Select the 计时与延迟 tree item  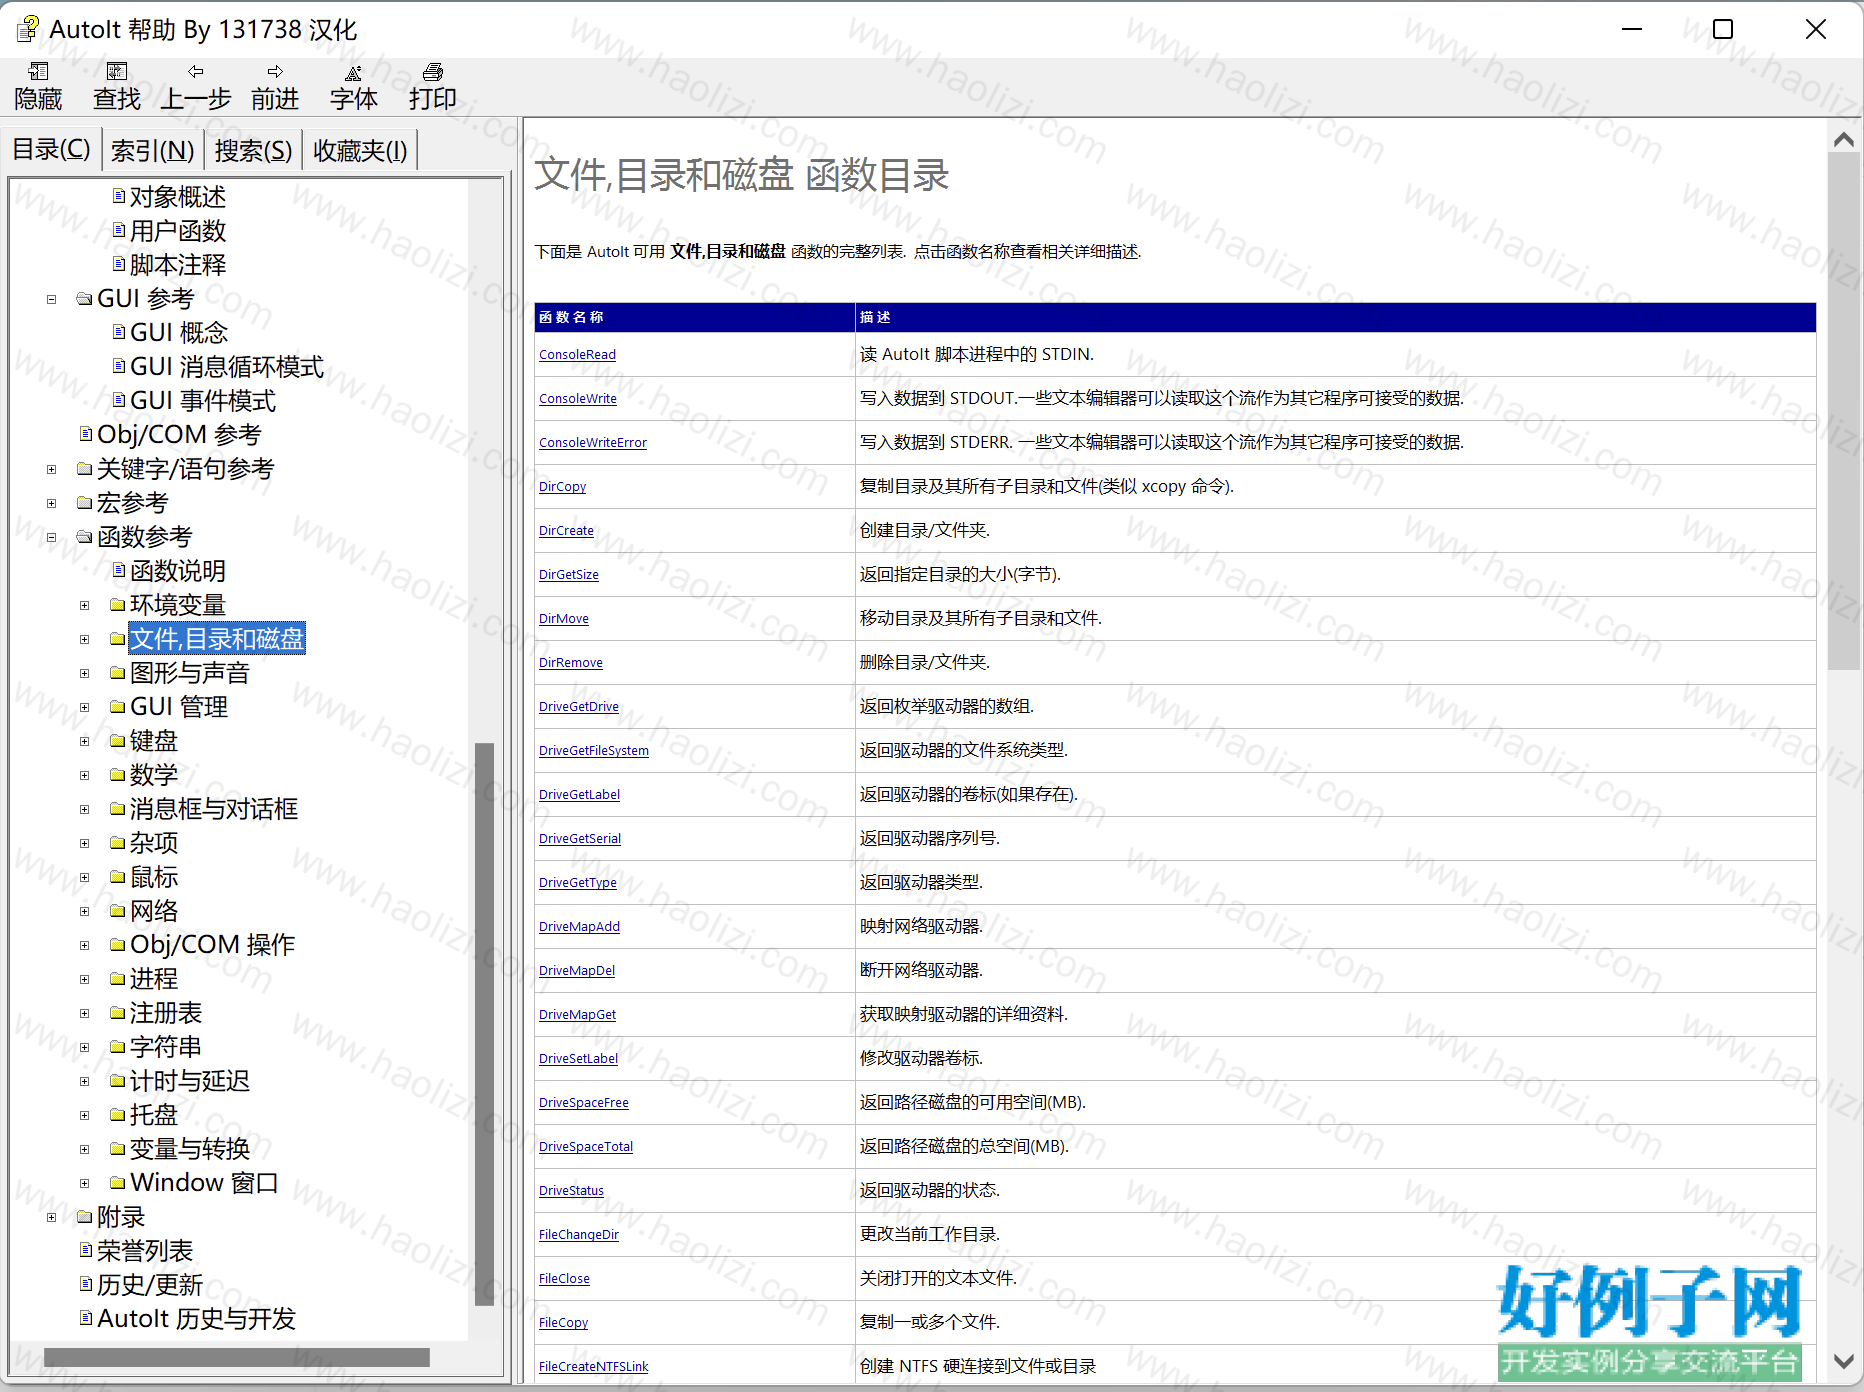click(190, 1081)
